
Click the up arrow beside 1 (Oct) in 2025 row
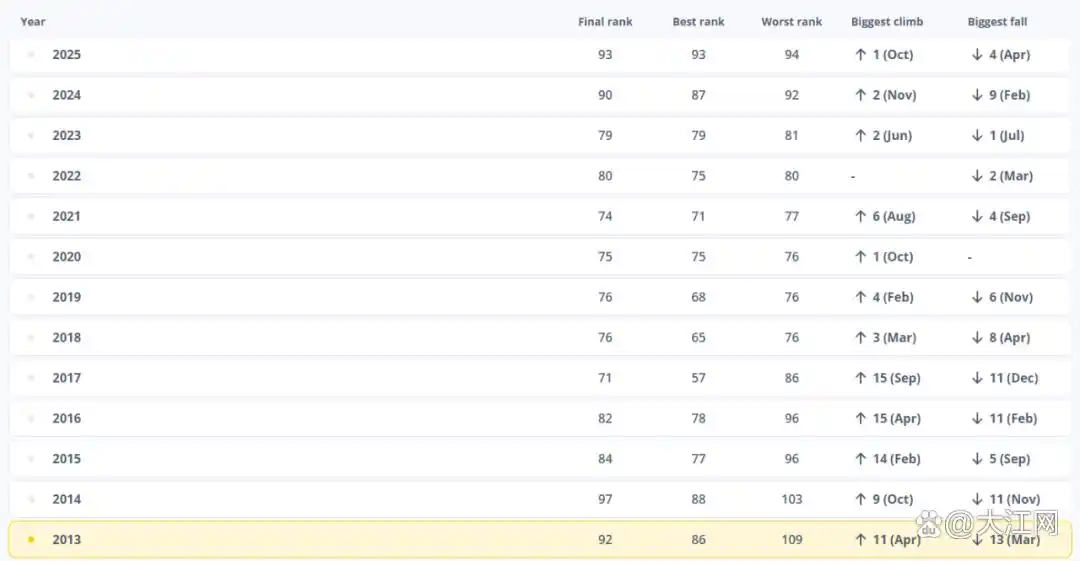(860, 55)
